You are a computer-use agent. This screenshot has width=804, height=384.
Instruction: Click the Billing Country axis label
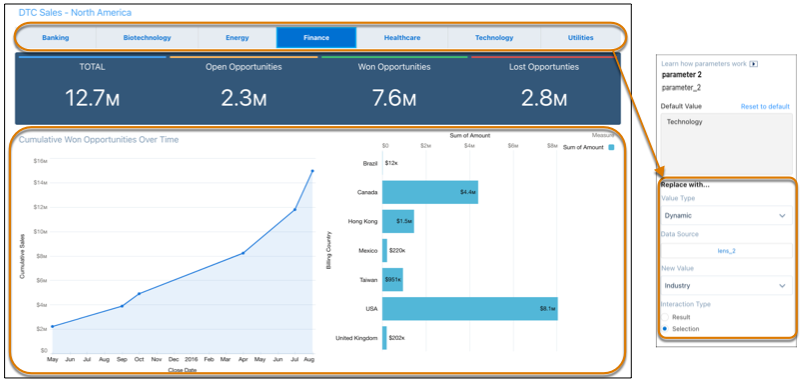click(x=328, y=251)
